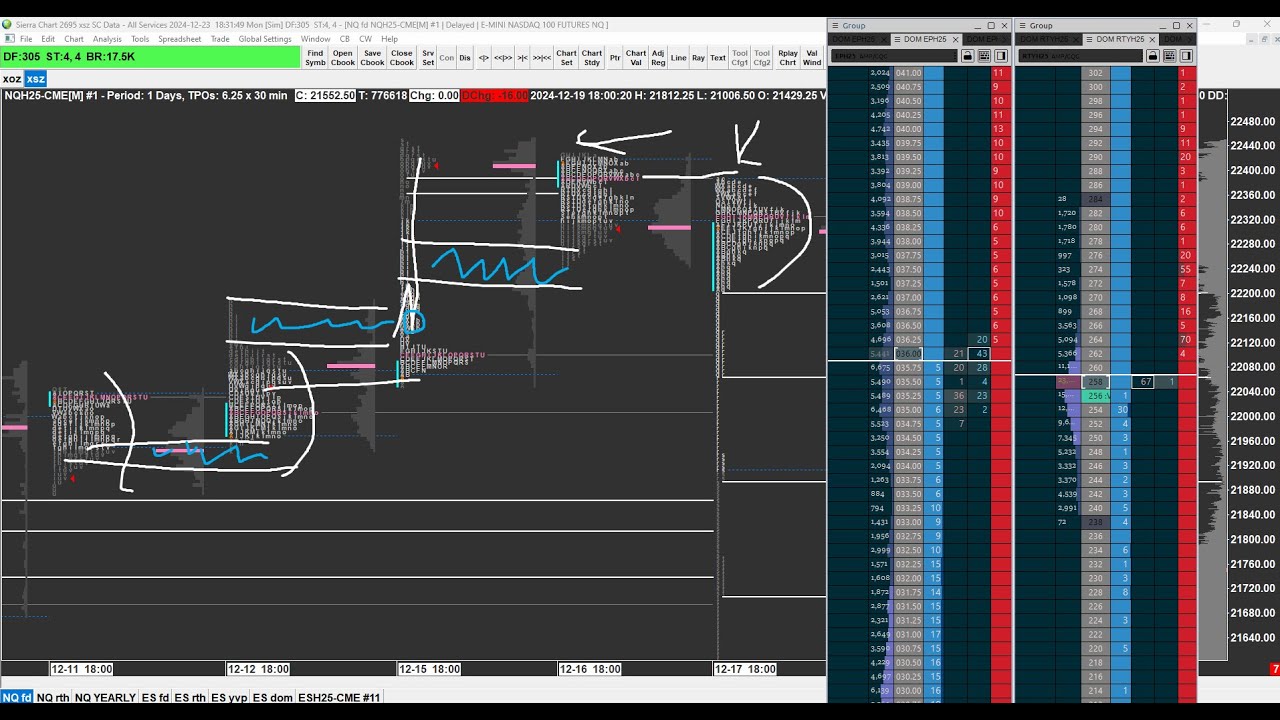Select the Line drawing tool
This screenshot has width=1280, height=720.
[x=679, y=58]
